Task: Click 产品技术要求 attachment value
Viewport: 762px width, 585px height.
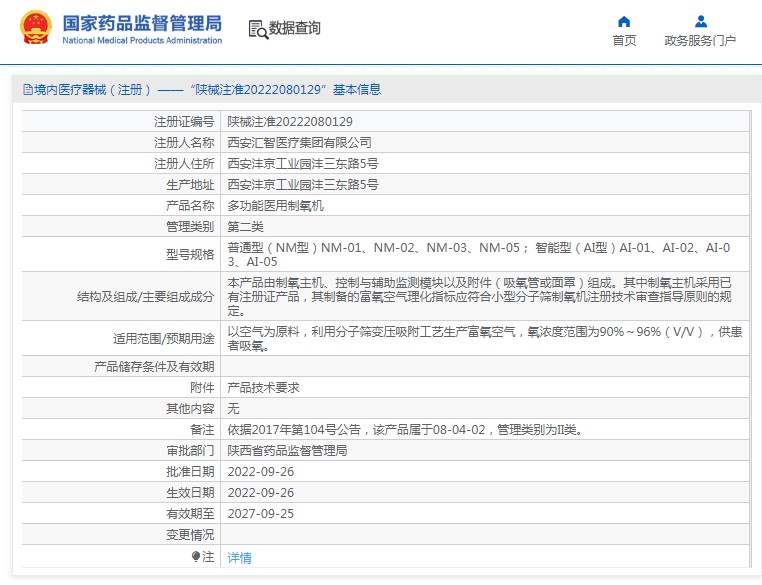Action: pos(263,387)
